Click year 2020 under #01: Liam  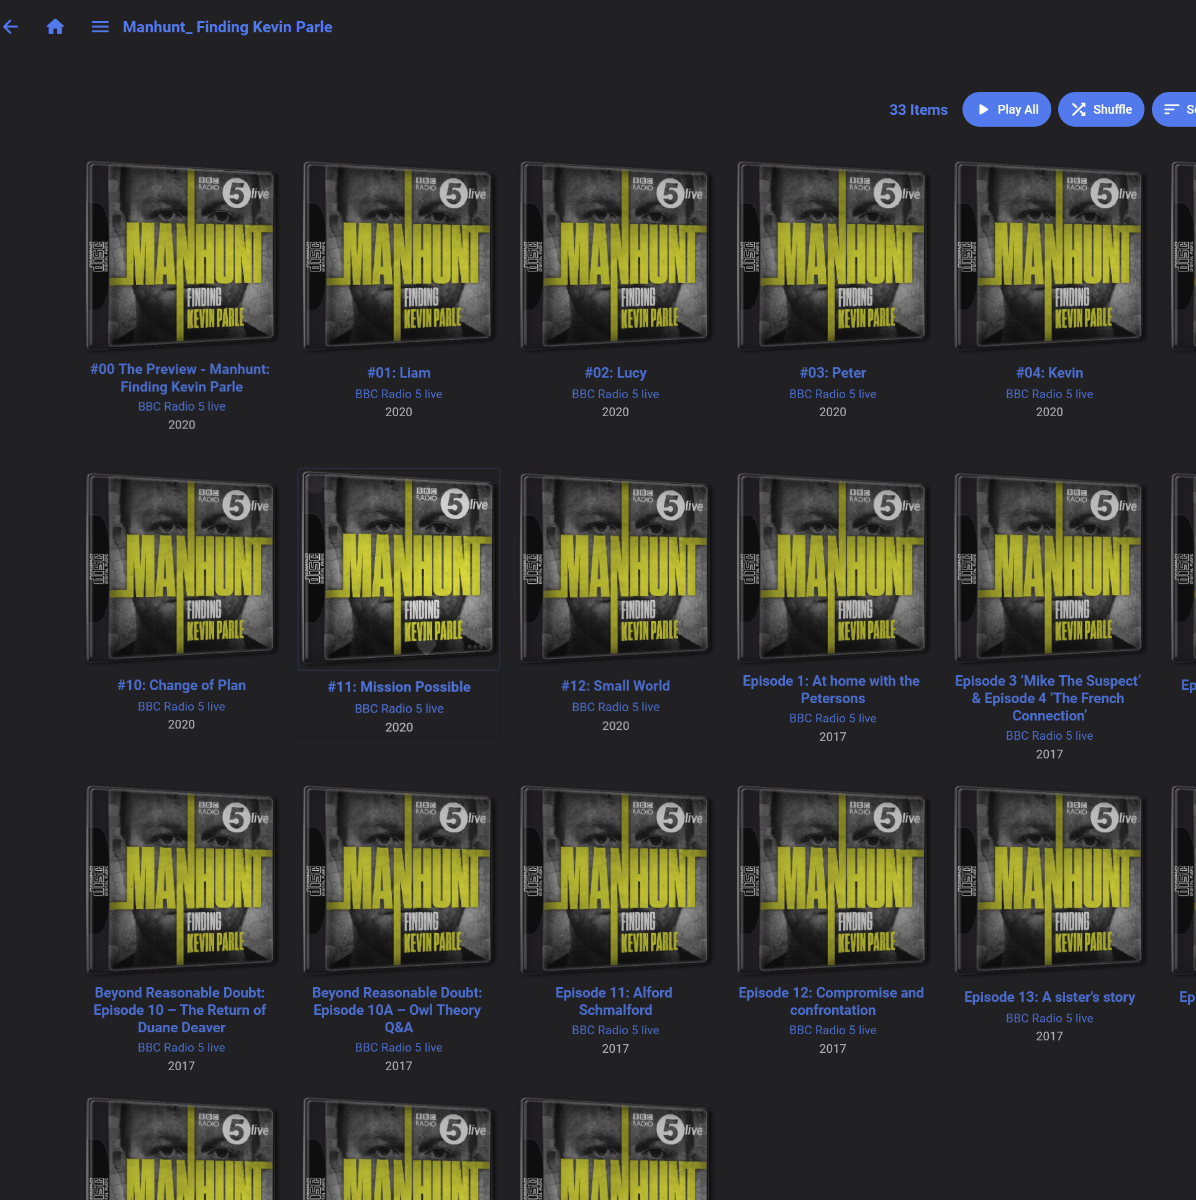[398, 412]
